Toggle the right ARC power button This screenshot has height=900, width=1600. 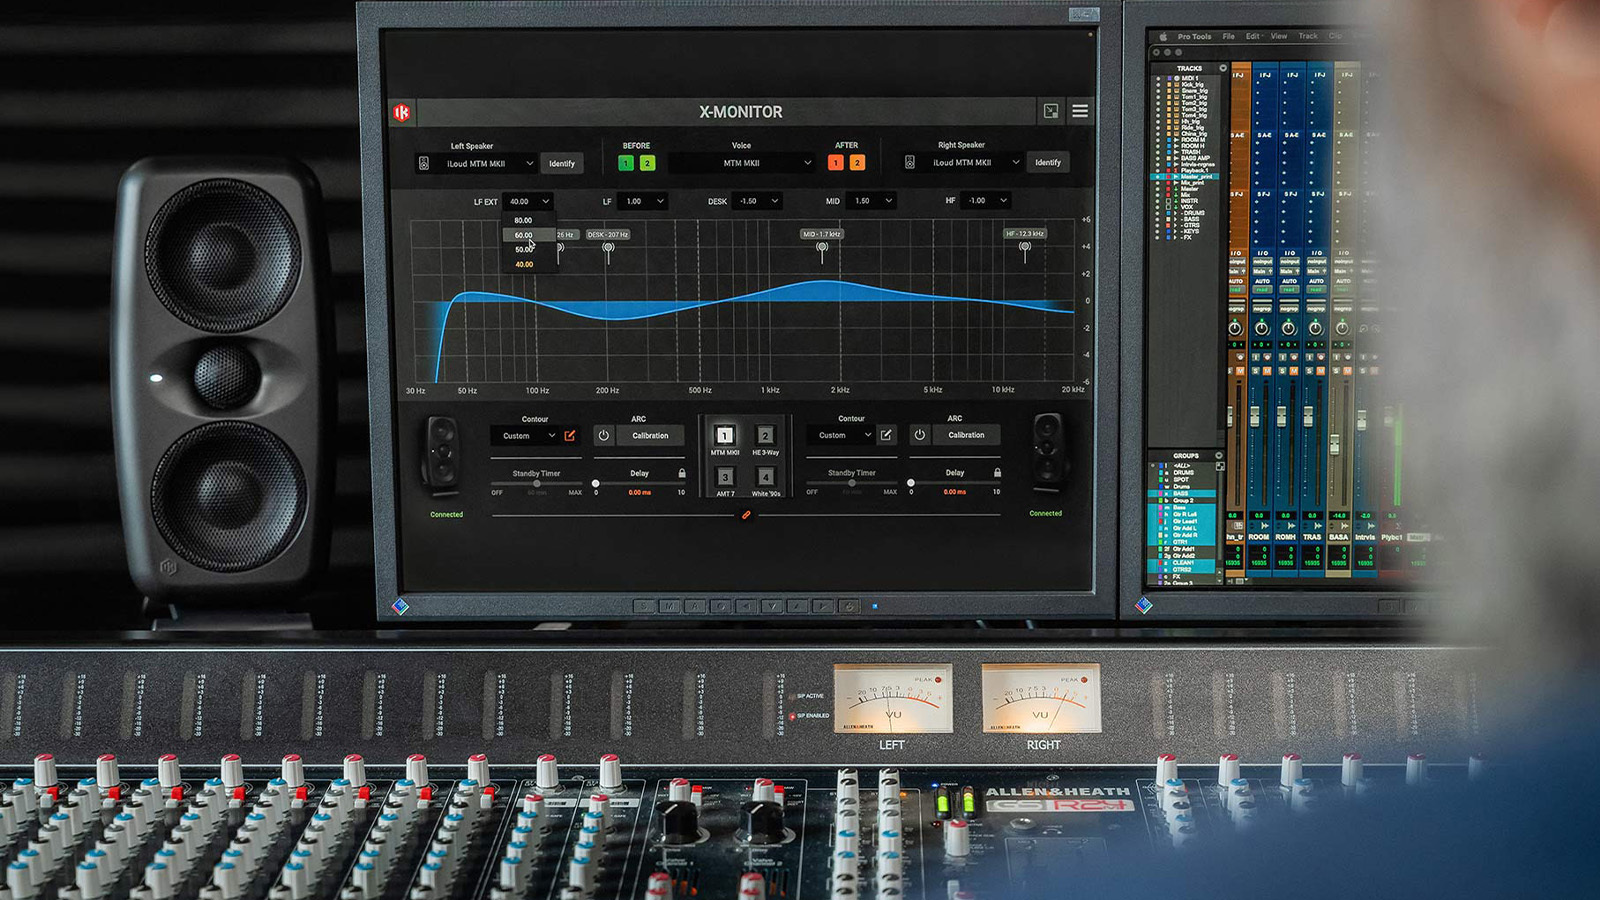920,433
